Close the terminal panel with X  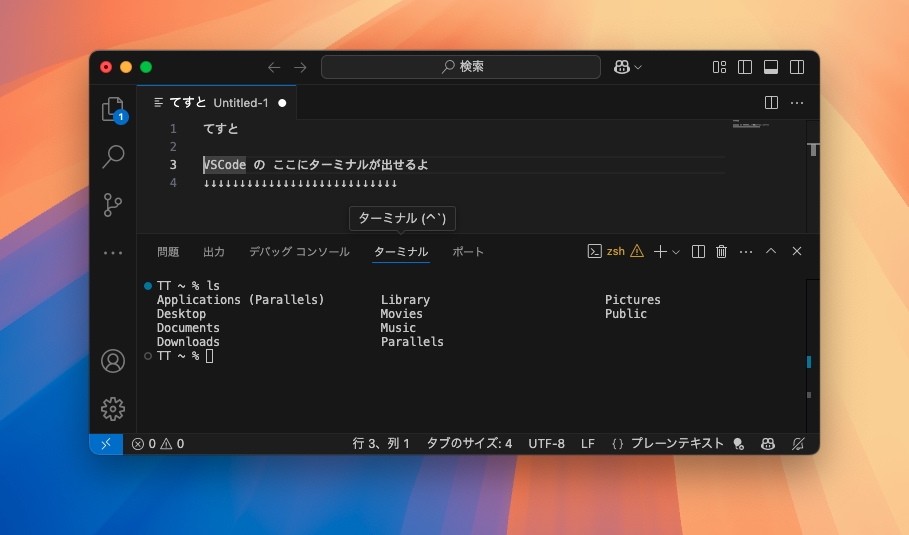tap(797, 251)
